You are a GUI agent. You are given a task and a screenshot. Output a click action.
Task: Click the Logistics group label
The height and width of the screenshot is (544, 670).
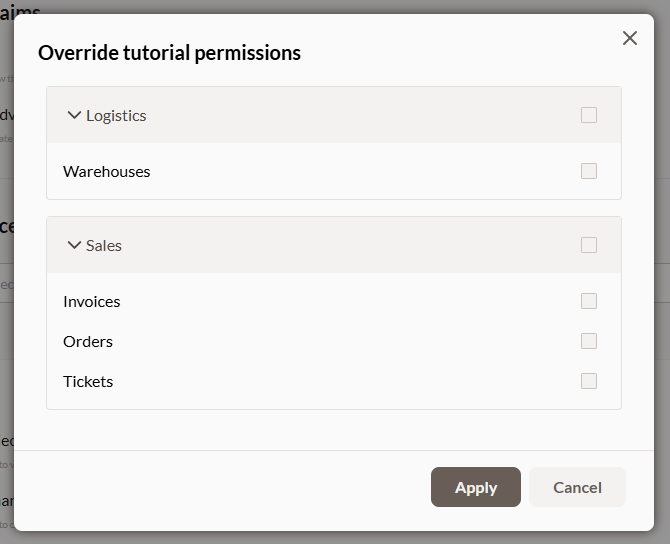[x=116, y=115]
